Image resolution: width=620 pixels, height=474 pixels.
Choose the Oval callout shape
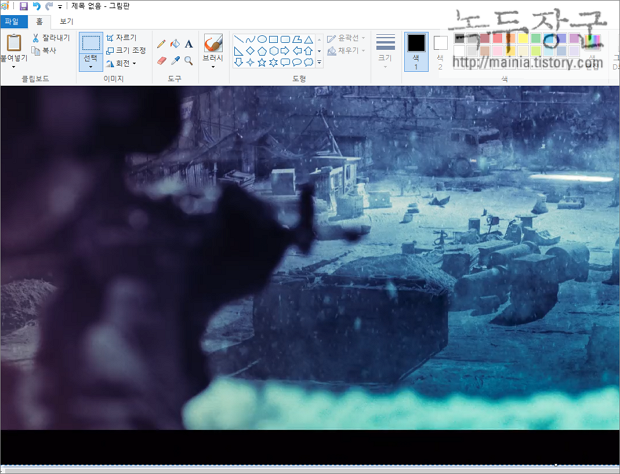(x=297, y=62)
